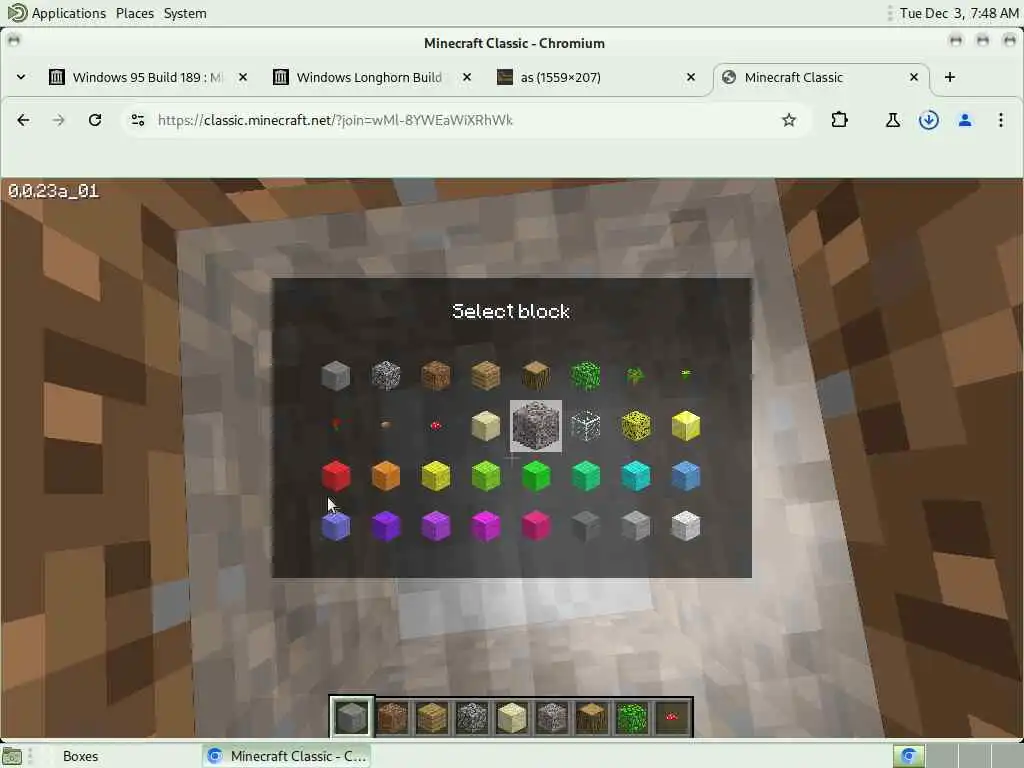Pick the magenta wool block
Screen dimensions: 1024x768
[x=486, y=526]
